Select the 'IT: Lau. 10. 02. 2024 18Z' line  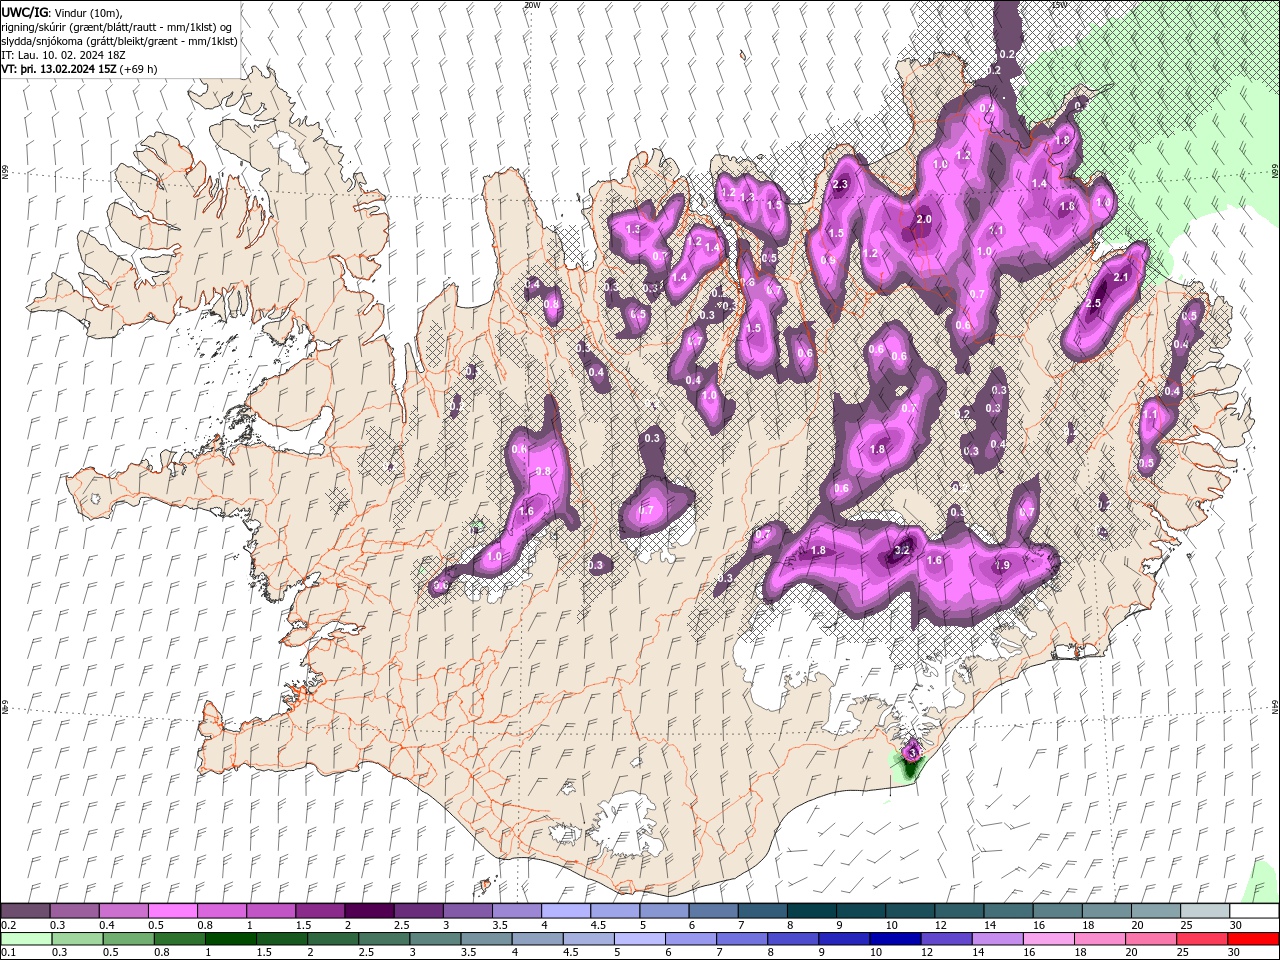[65, 55]
